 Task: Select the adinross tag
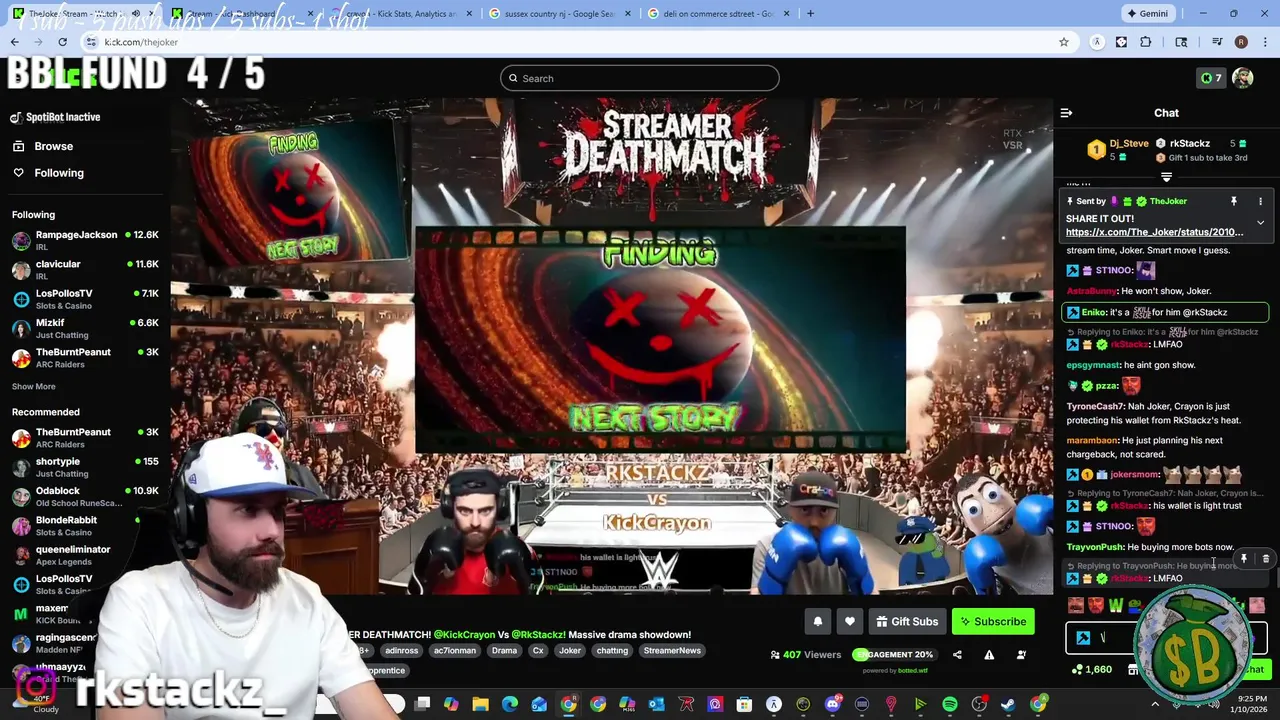tap(401, 651)
